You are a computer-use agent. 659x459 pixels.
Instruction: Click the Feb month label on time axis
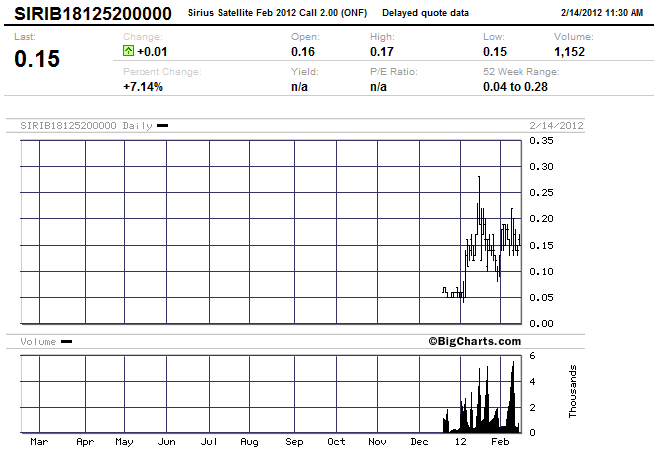tap(500, 441)
